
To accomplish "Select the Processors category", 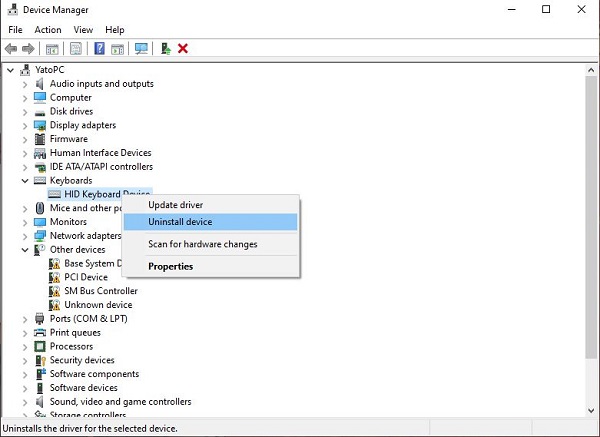I will point(71,346).
